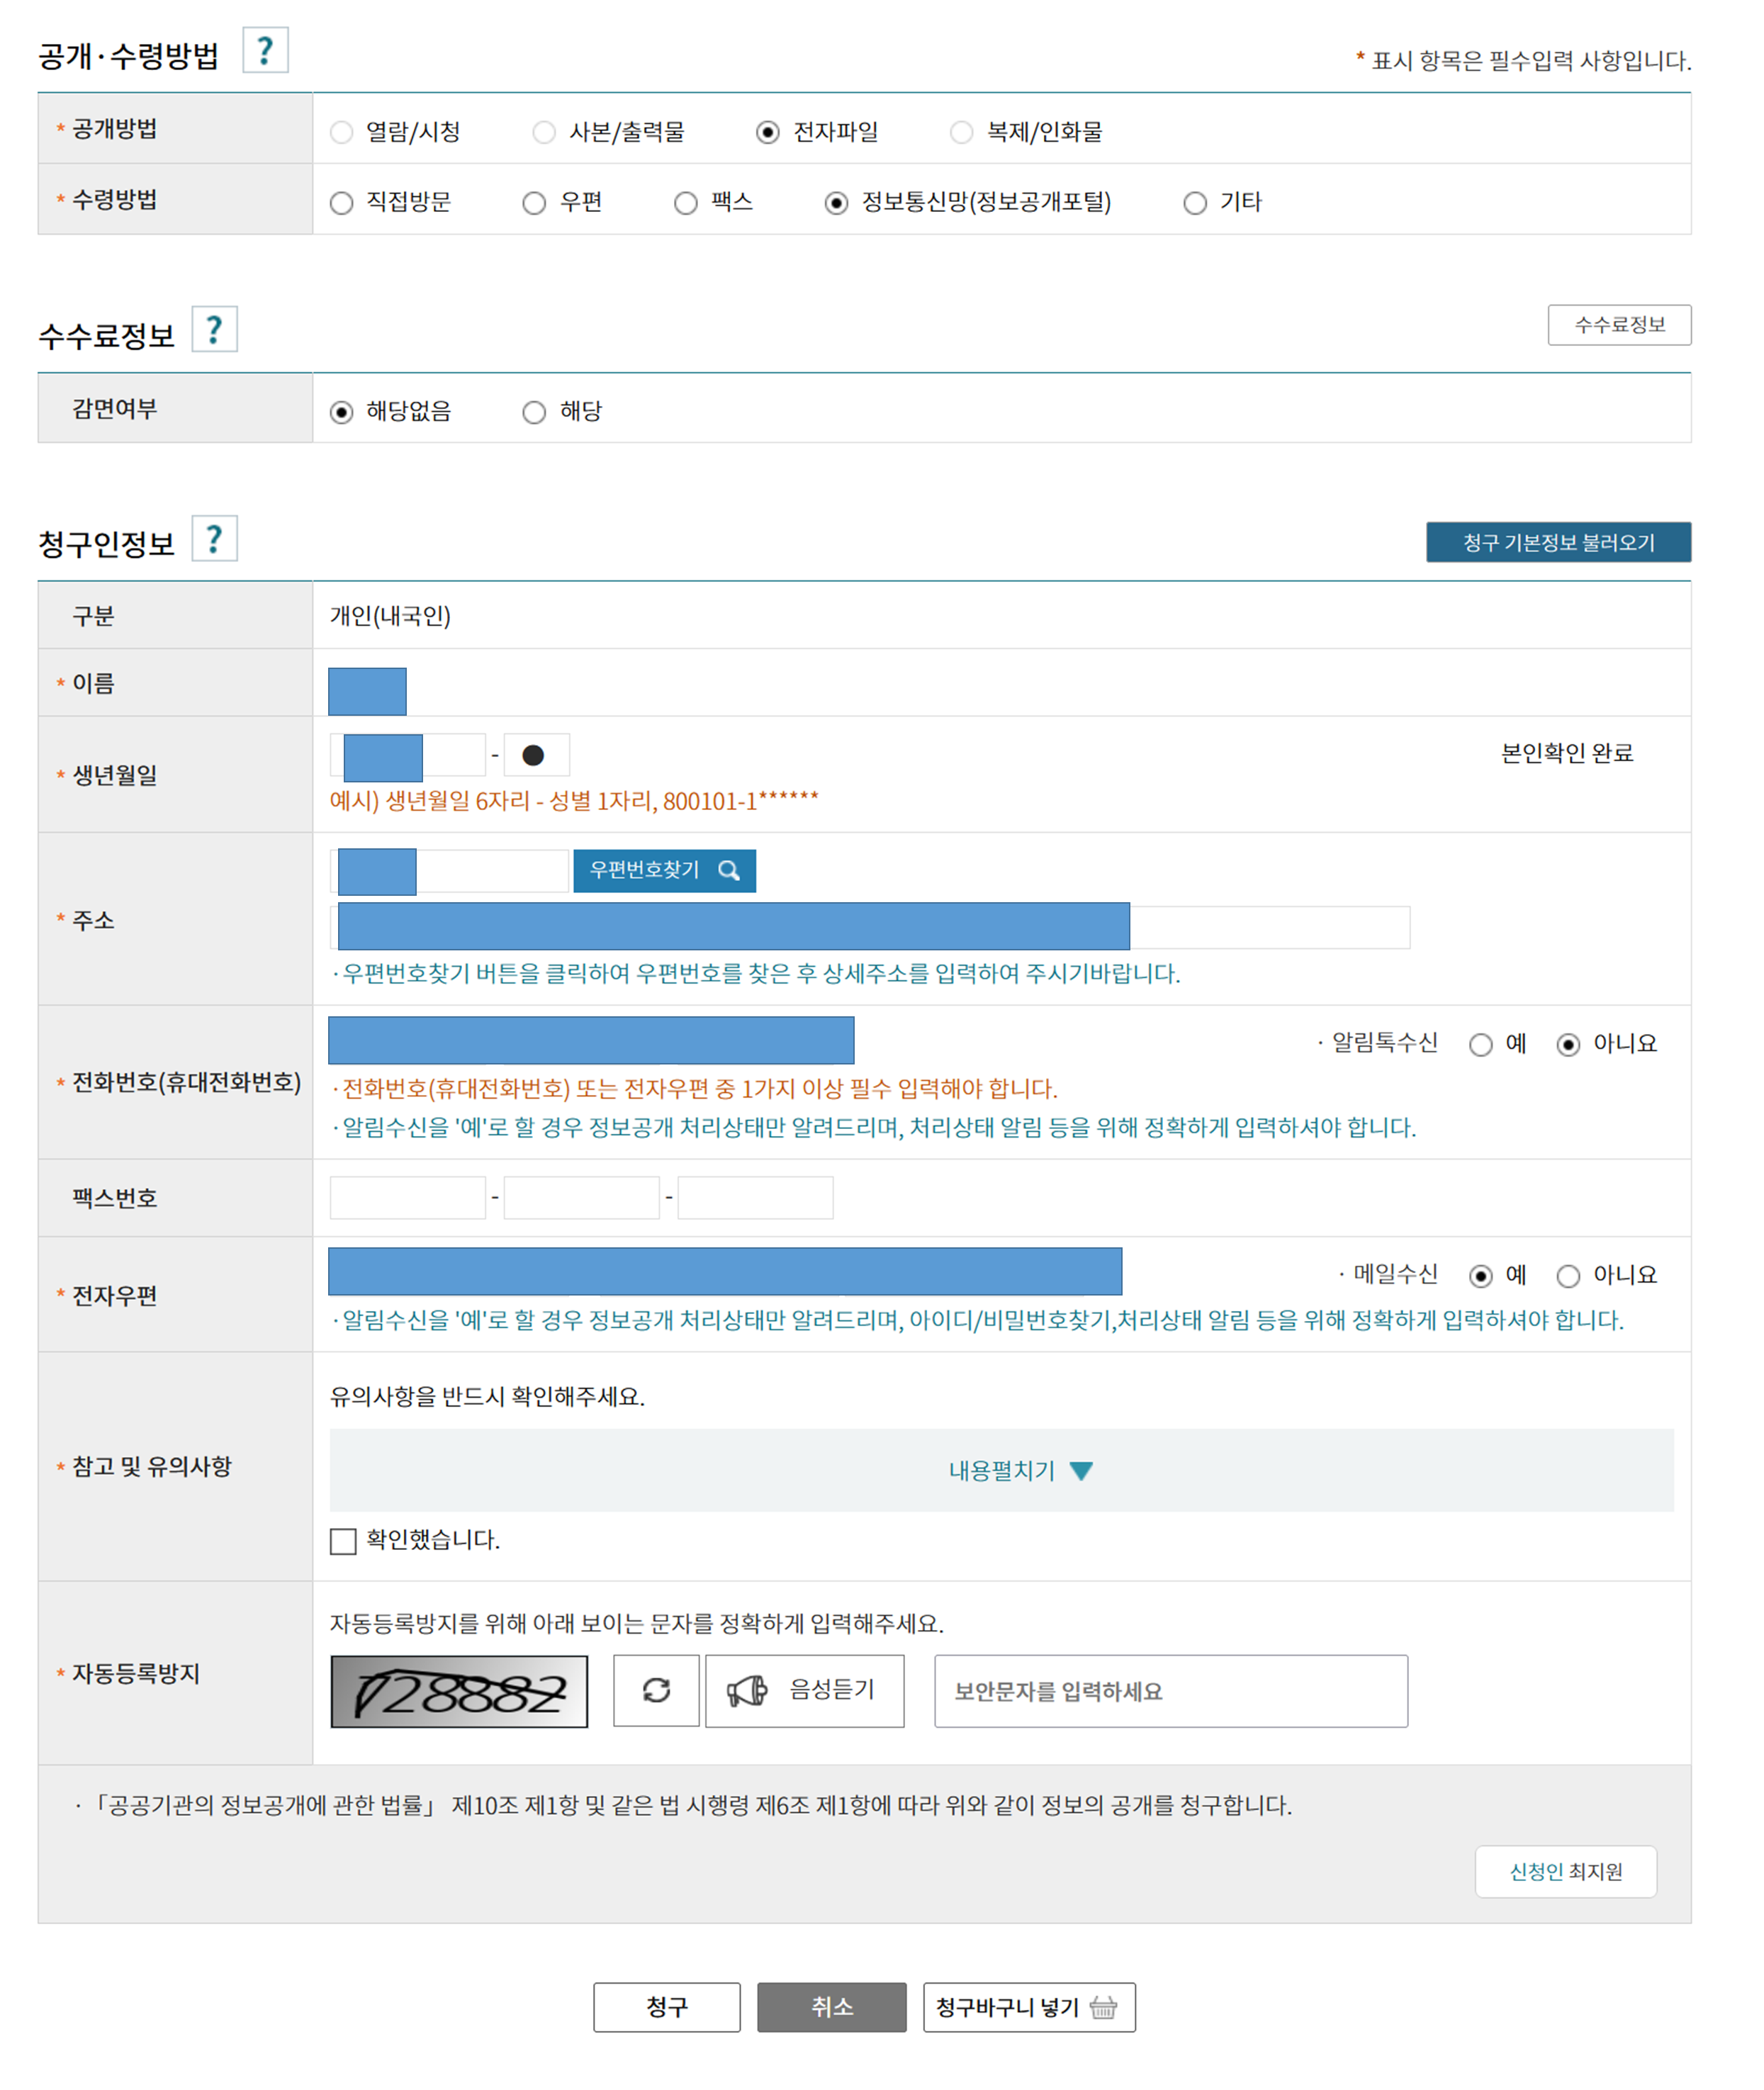The width and height of the screenshot is (1764, 2090).
Task: Click the captcha image 728882
Action: (x=459, y=1691)
